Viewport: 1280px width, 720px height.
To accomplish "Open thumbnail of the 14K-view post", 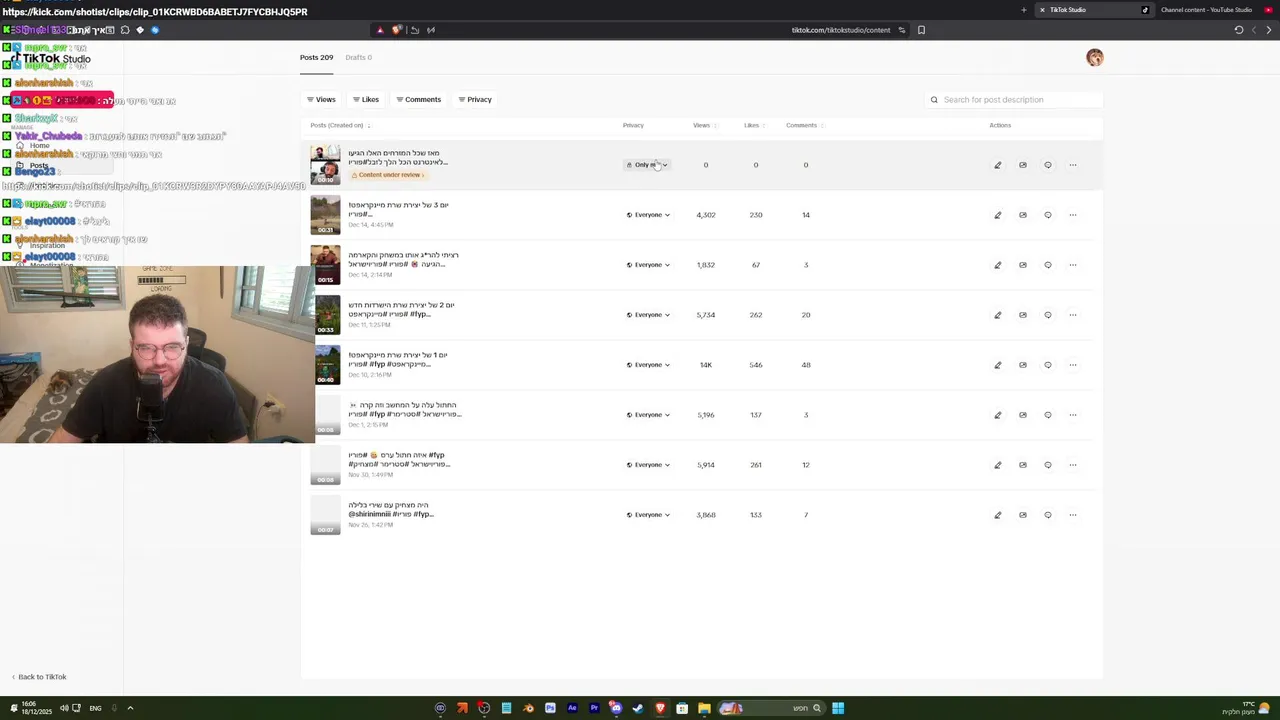I will pos(326,365).
